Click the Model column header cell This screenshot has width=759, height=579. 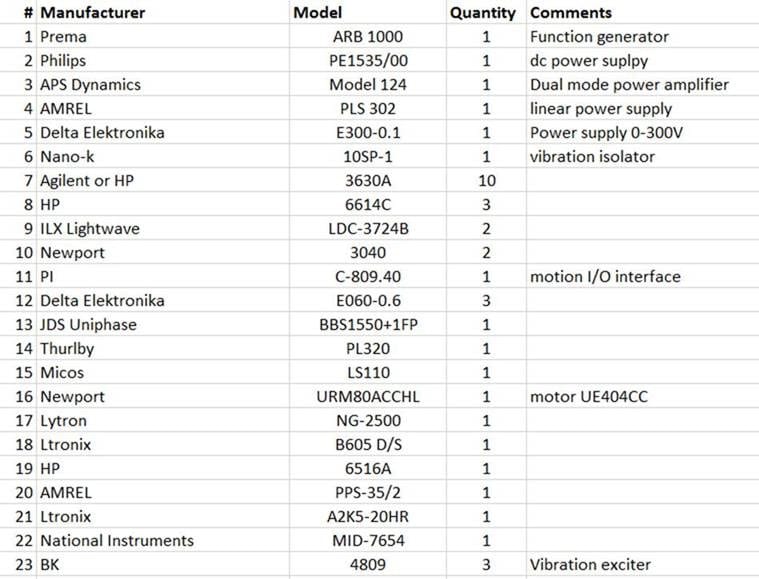368,12
